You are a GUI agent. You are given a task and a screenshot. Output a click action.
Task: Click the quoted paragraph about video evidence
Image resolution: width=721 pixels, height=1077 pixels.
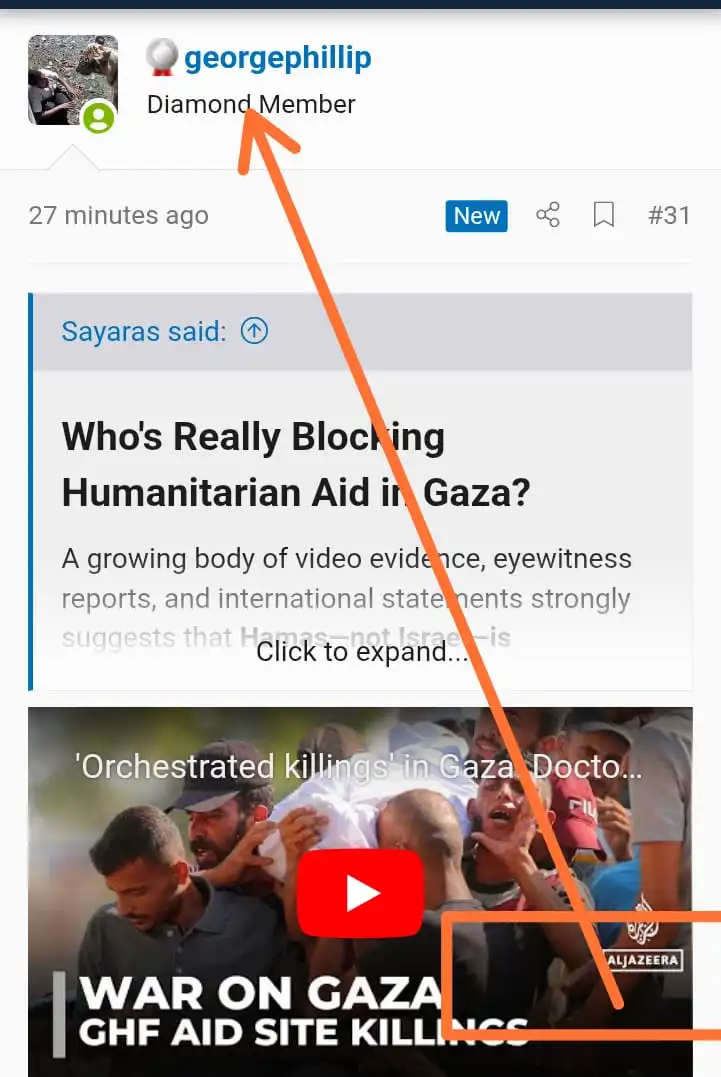point(347,598)
